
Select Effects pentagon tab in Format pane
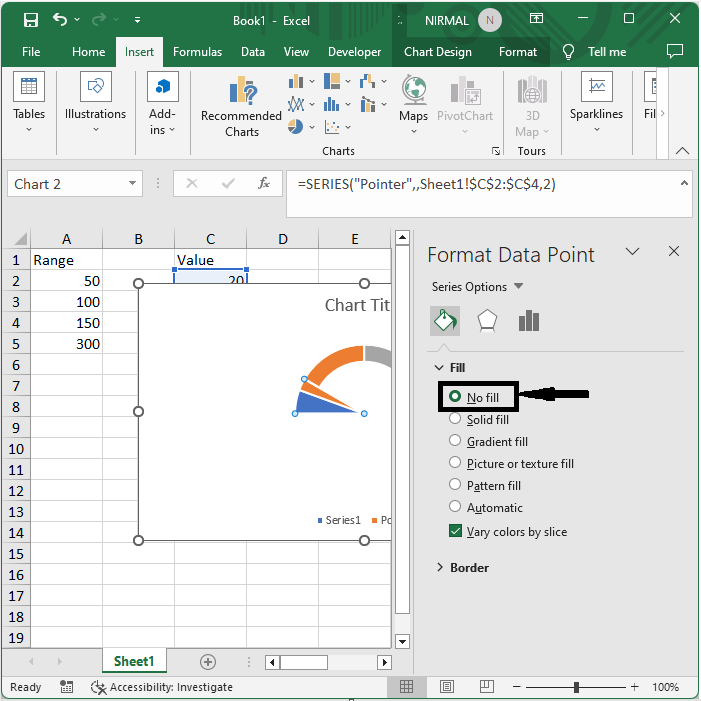point(487,321)
